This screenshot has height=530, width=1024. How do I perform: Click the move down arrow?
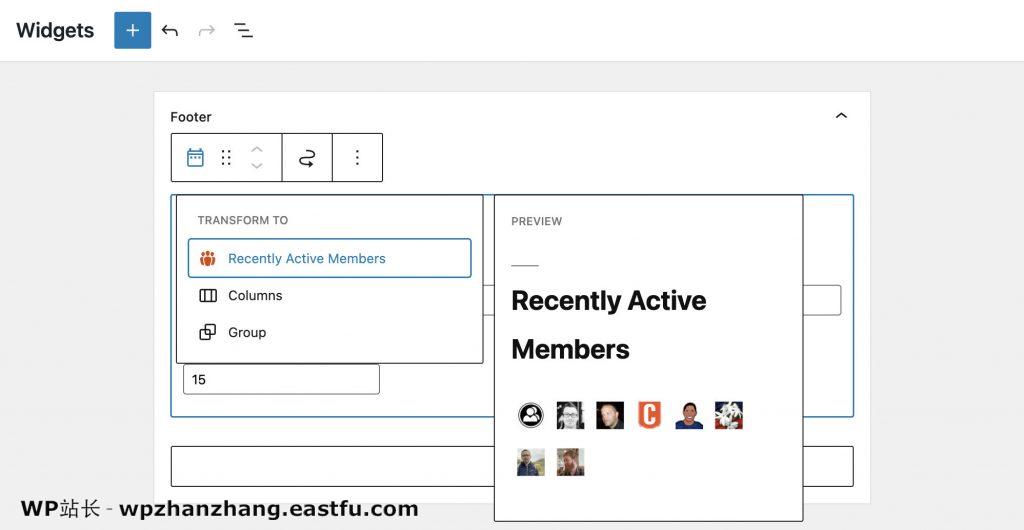pyautogui.click(x=257, y=166)
